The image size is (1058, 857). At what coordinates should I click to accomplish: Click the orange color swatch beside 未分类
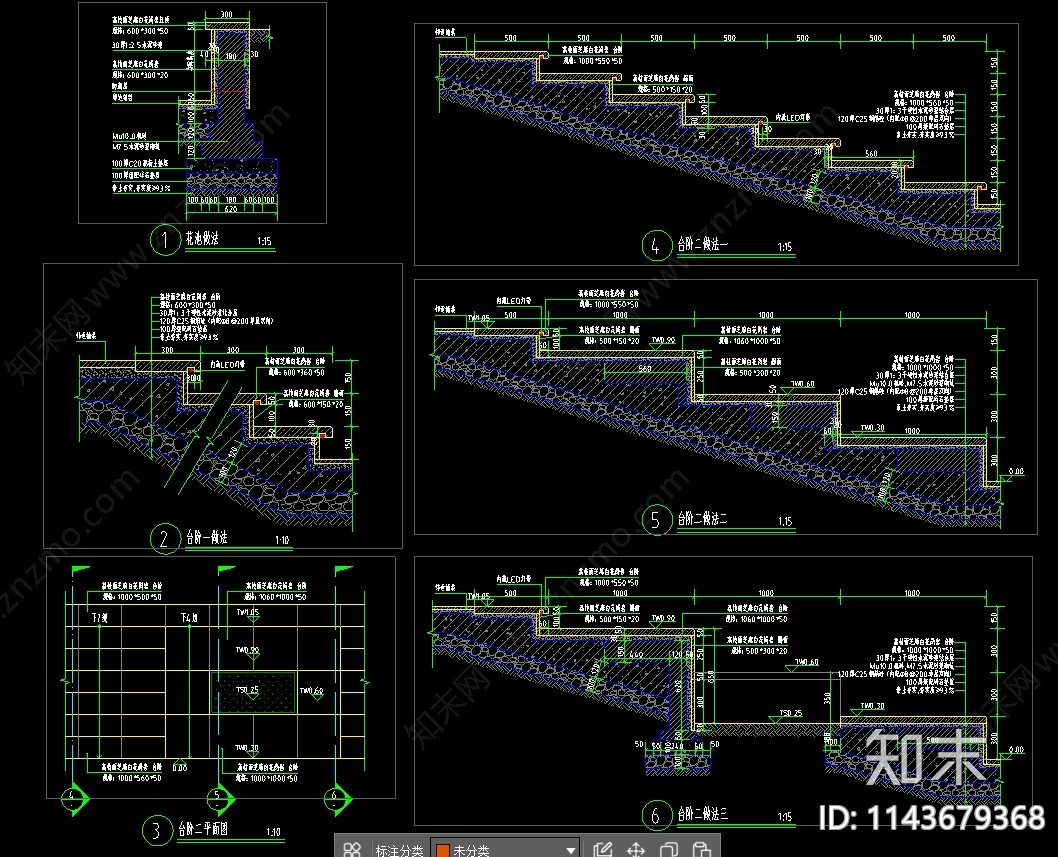coord(442,850)
